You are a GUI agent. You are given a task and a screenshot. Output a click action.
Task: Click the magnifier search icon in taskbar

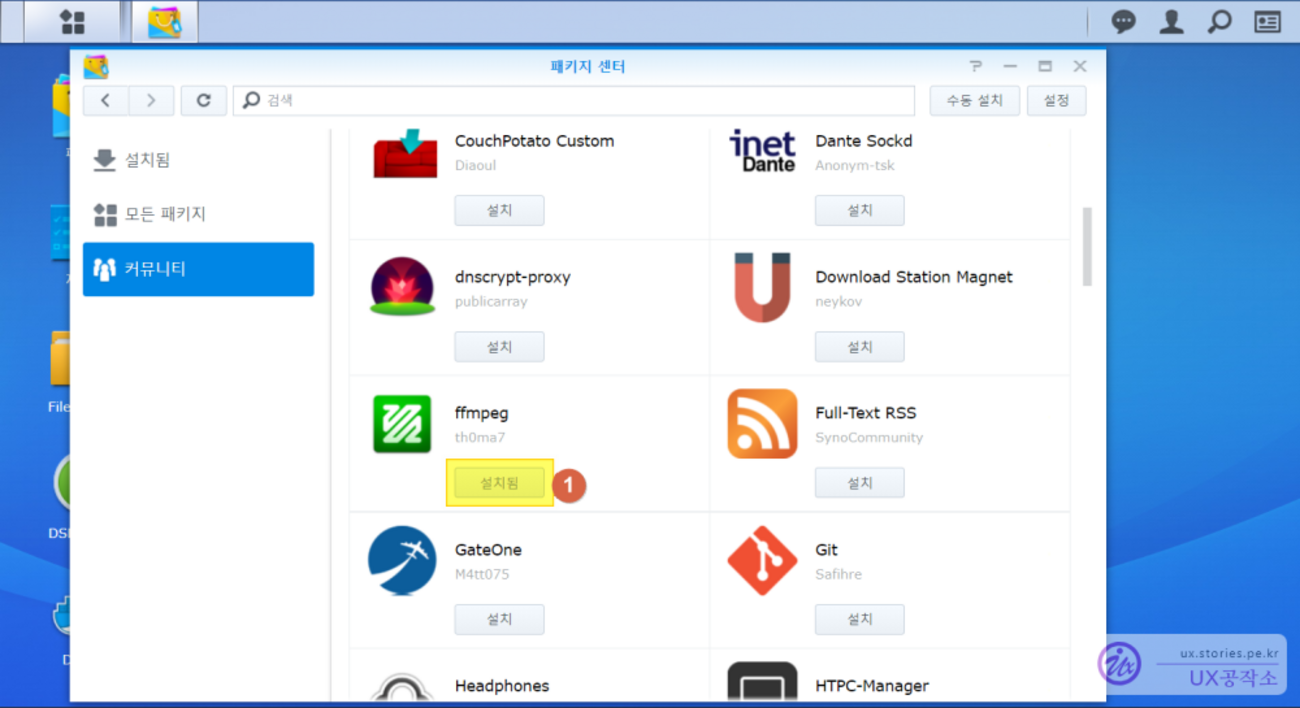[1219, 22]
